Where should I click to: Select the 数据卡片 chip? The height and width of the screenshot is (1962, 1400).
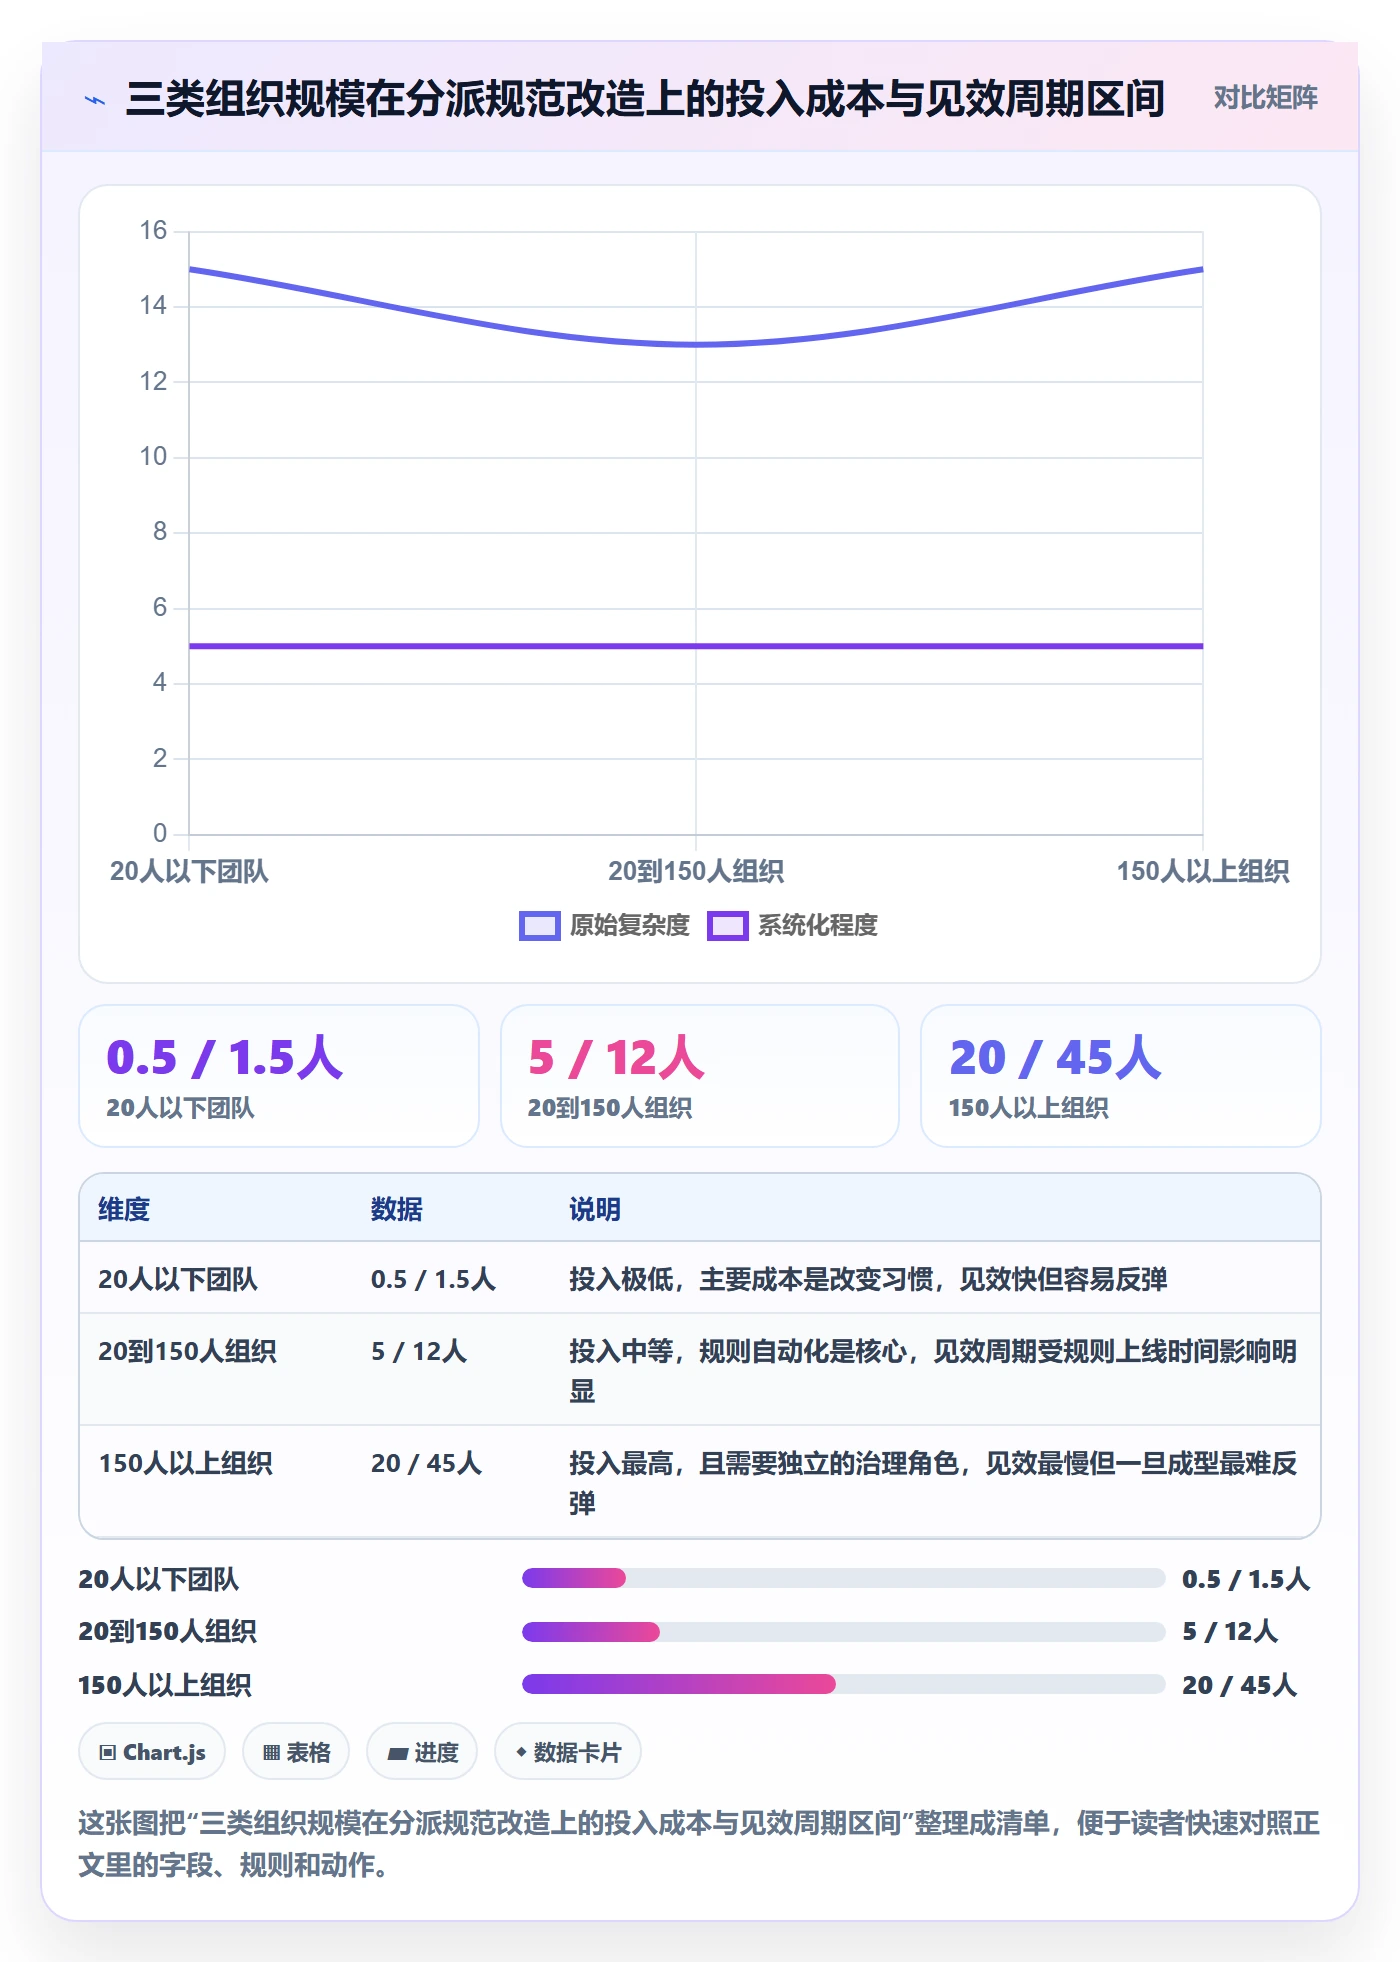(x=568, y=1752)
